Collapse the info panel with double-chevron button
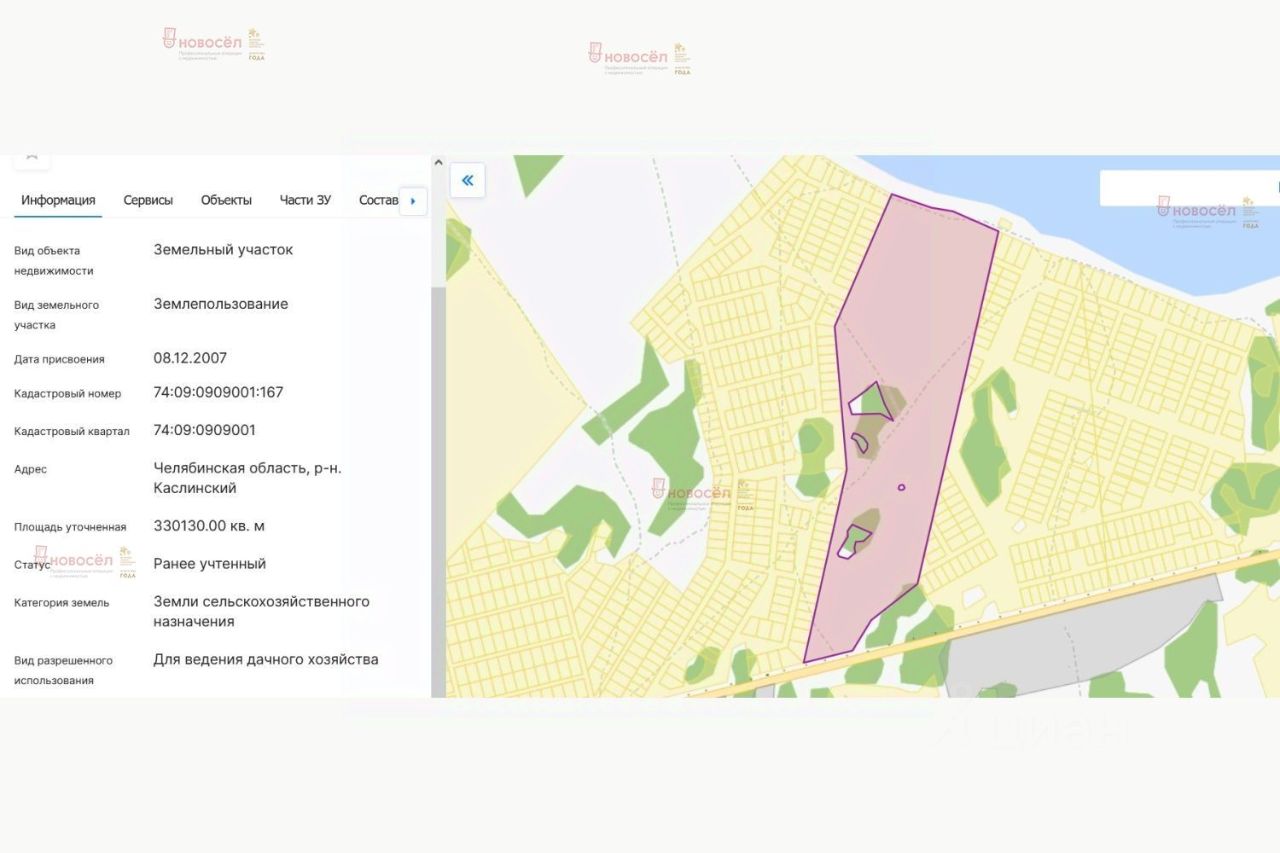 467,181
